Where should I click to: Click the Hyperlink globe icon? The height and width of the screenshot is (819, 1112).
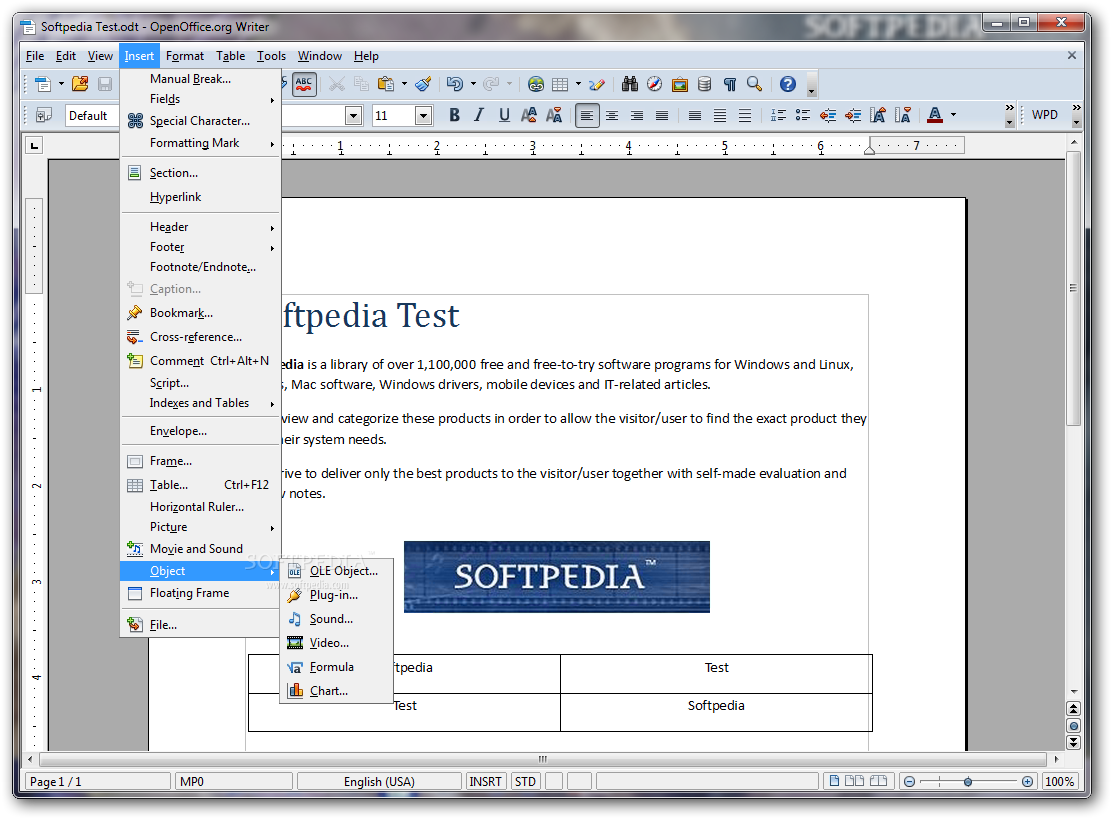click(536, 84)
